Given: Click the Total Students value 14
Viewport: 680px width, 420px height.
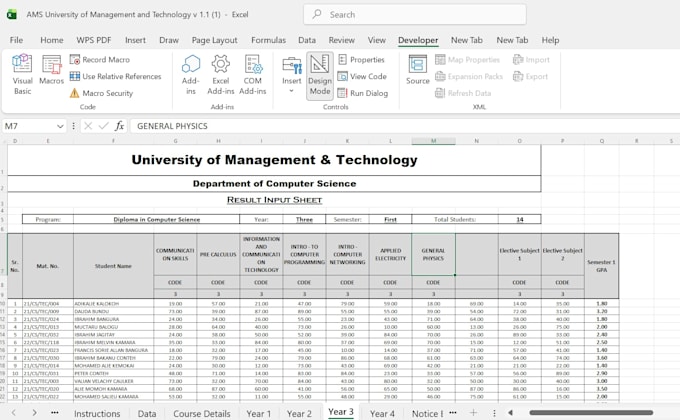Looking at the screenshot, I should [520, 219].
